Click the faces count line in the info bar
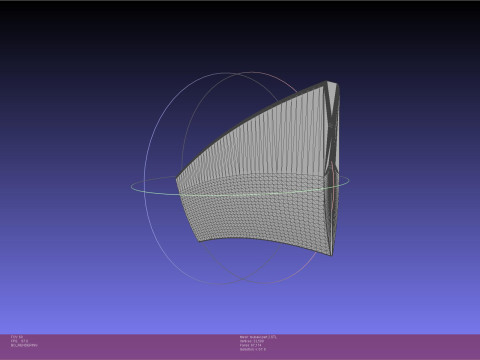Image resolution: width=480 pixels, height=360 pixels. (x=251, y=345)
